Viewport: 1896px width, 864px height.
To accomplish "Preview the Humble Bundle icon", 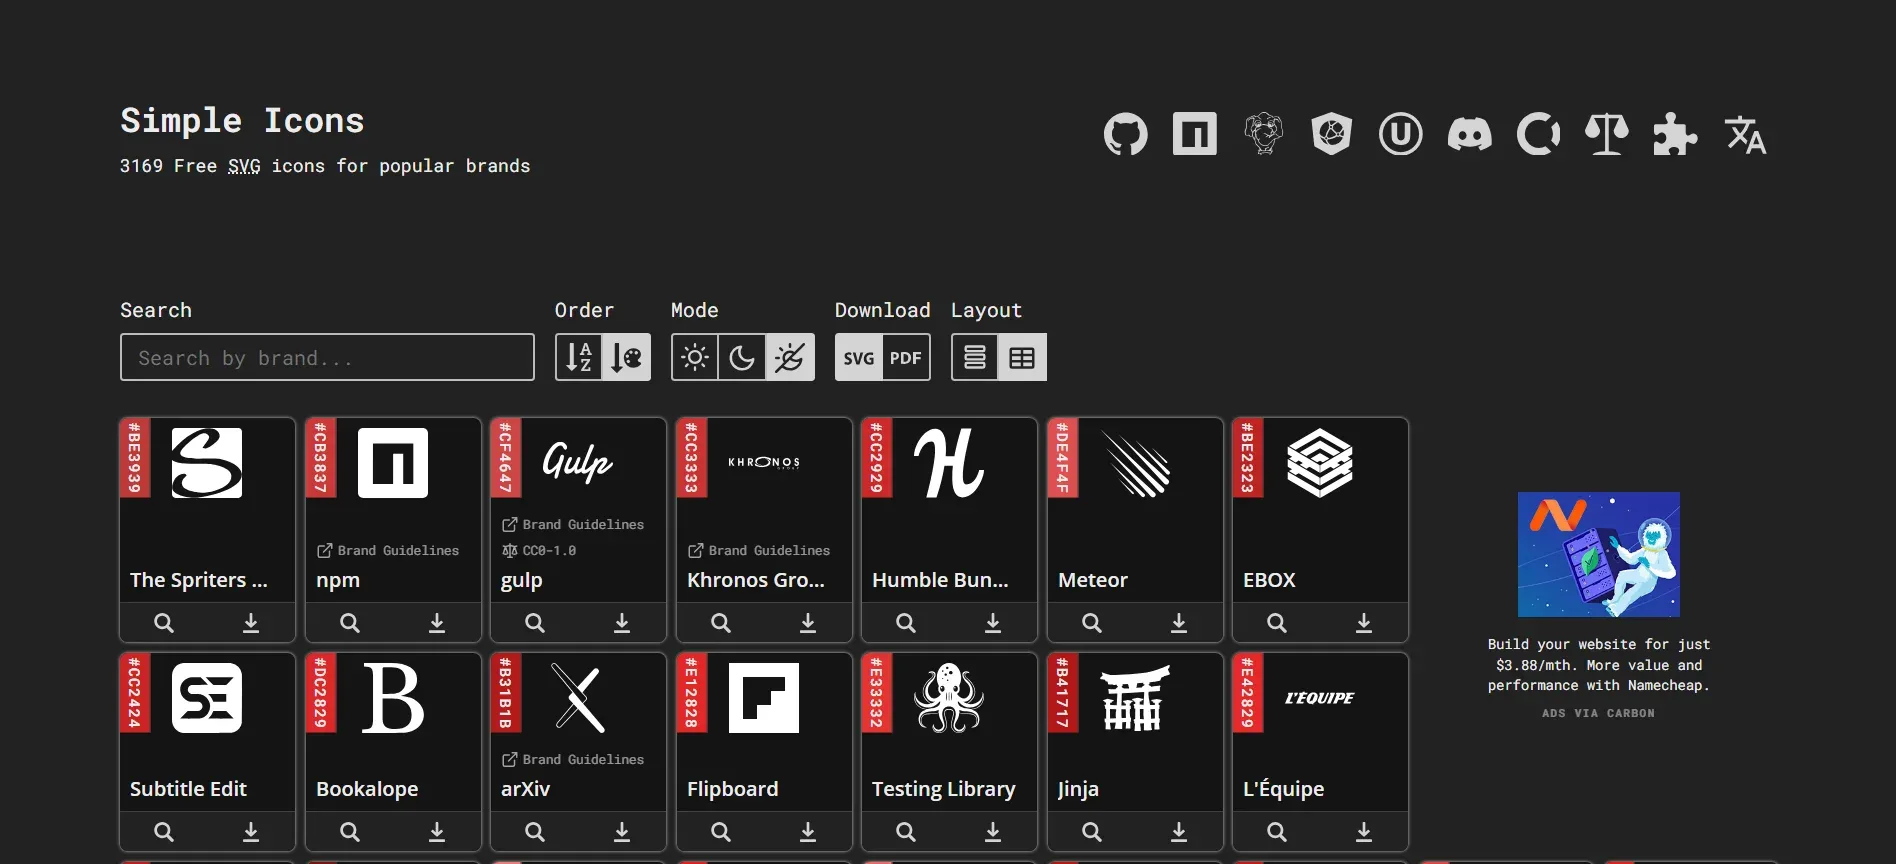I will 906,623.
